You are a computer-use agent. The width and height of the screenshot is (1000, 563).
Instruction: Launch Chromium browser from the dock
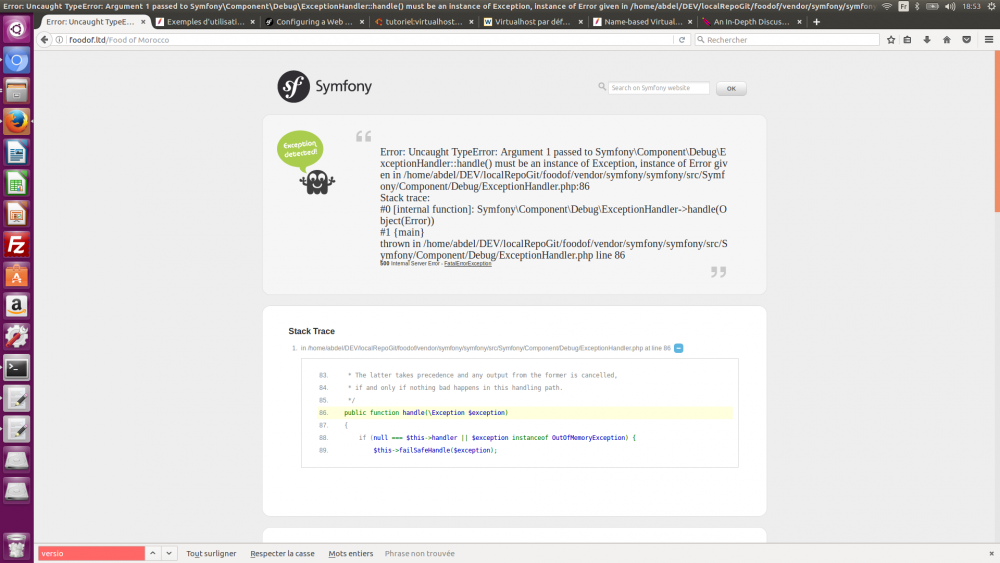(x=17, y=61)
